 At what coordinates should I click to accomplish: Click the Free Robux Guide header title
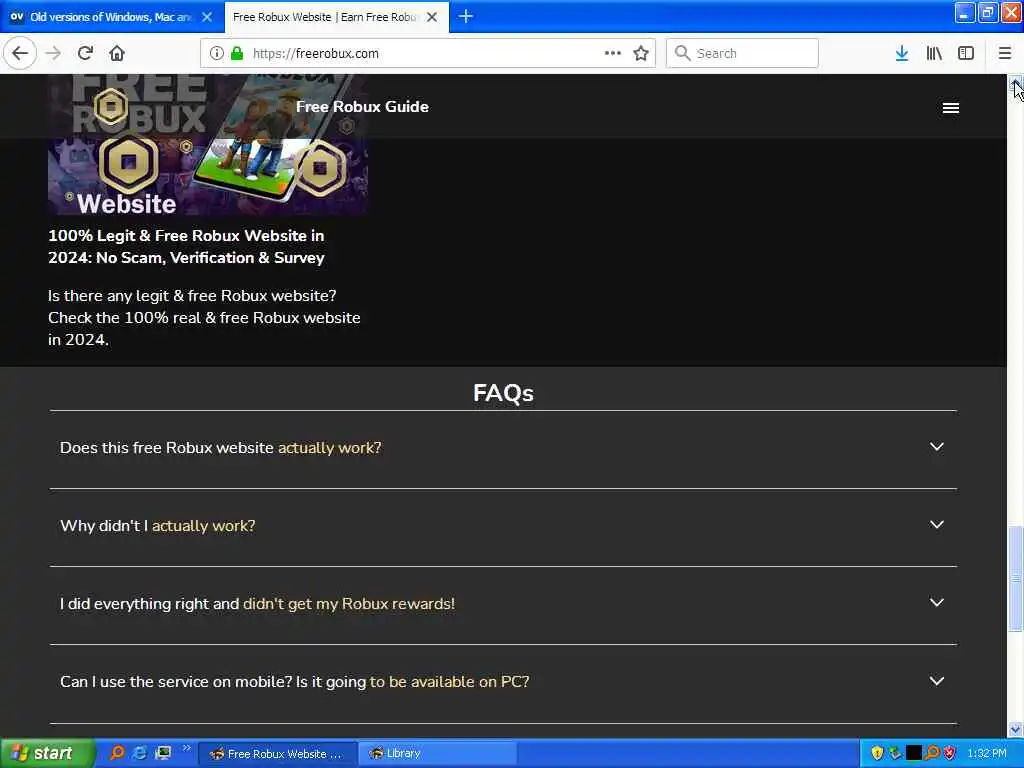pos(362,106)
